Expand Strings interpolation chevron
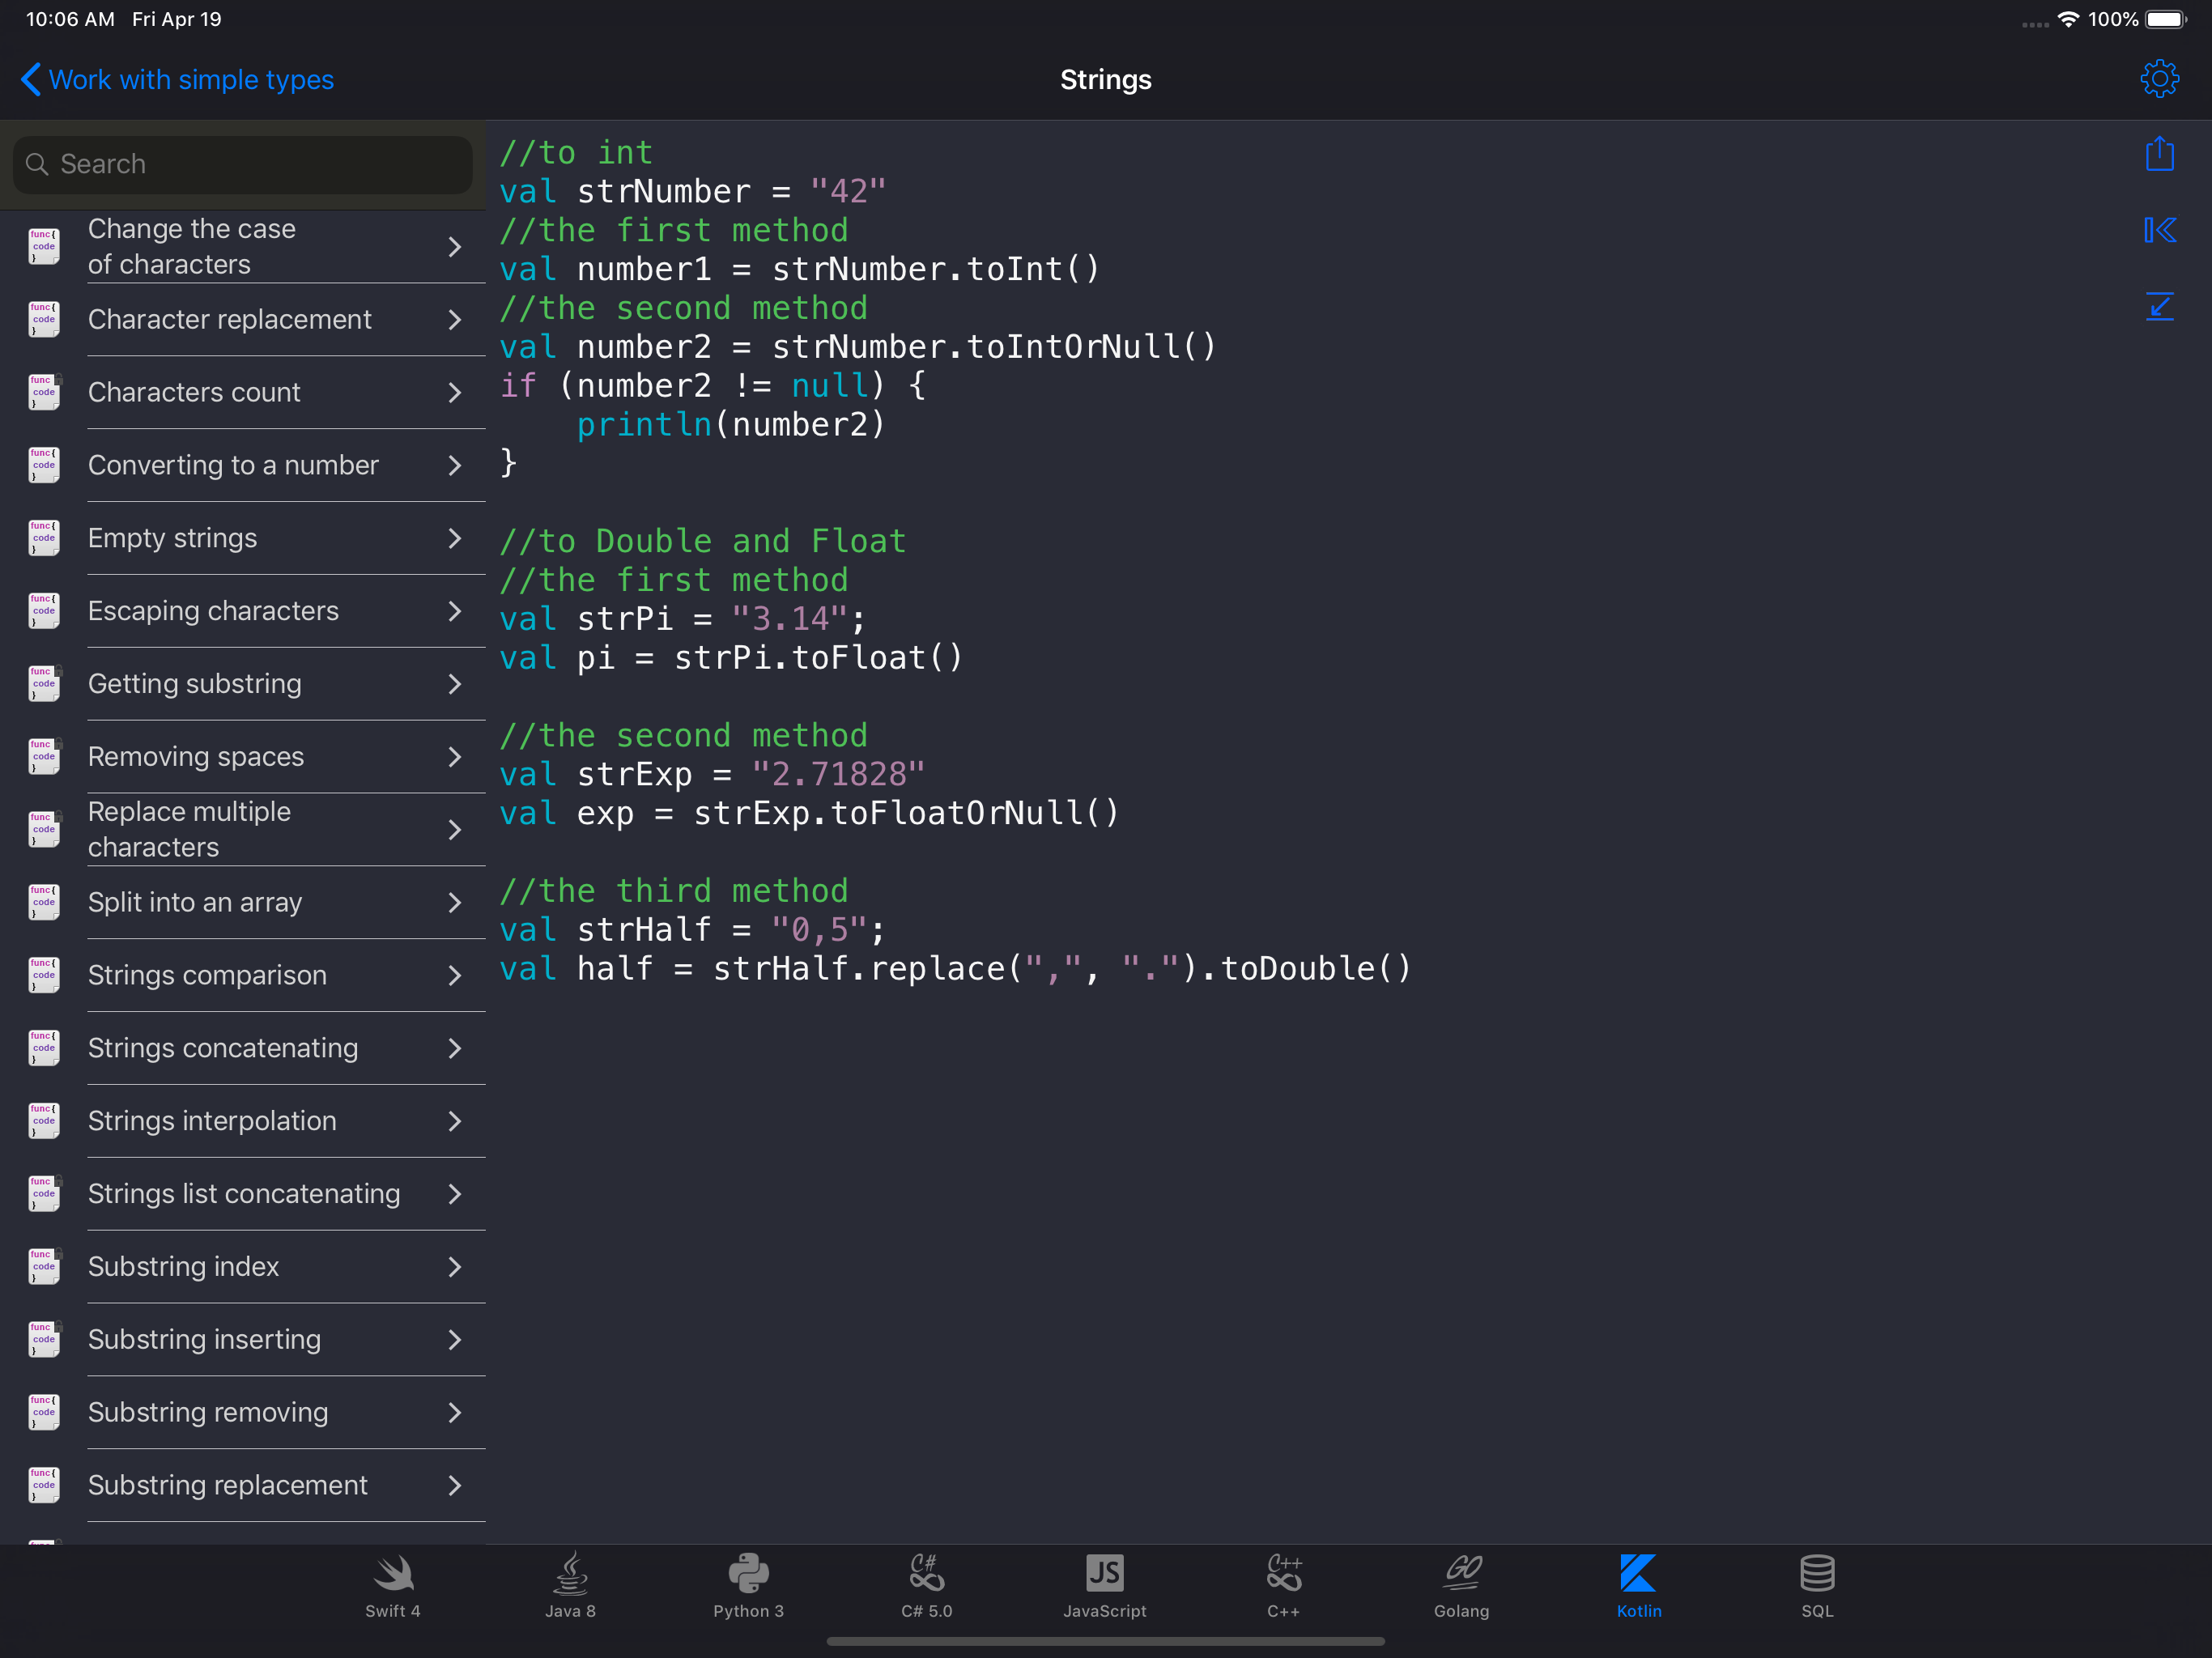This screenshot has height=1658, width=2212. click(455, 1121)
